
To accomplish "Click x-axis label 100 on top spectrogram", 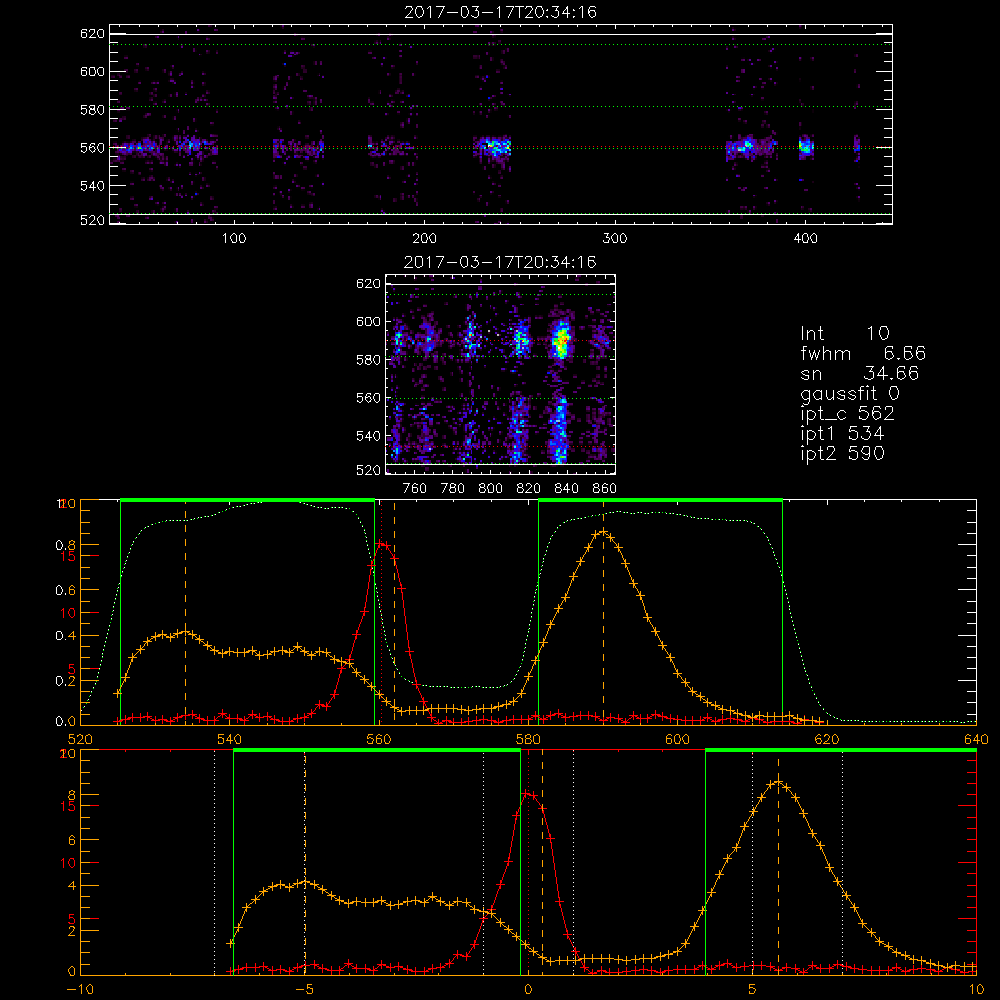I will pyautogui.click(x=234, y=239).
